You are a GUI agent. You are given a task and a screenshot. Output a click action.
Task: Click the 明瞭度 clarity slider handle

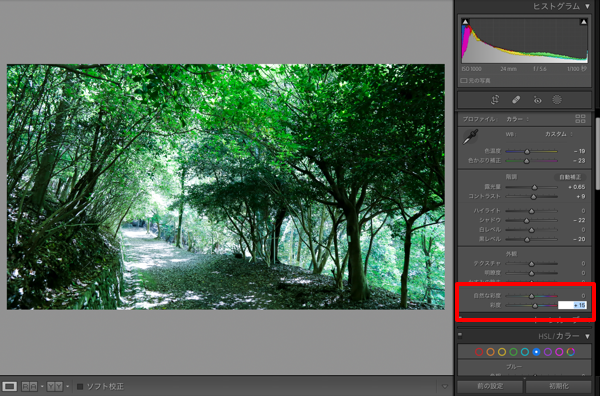[532, 273]
